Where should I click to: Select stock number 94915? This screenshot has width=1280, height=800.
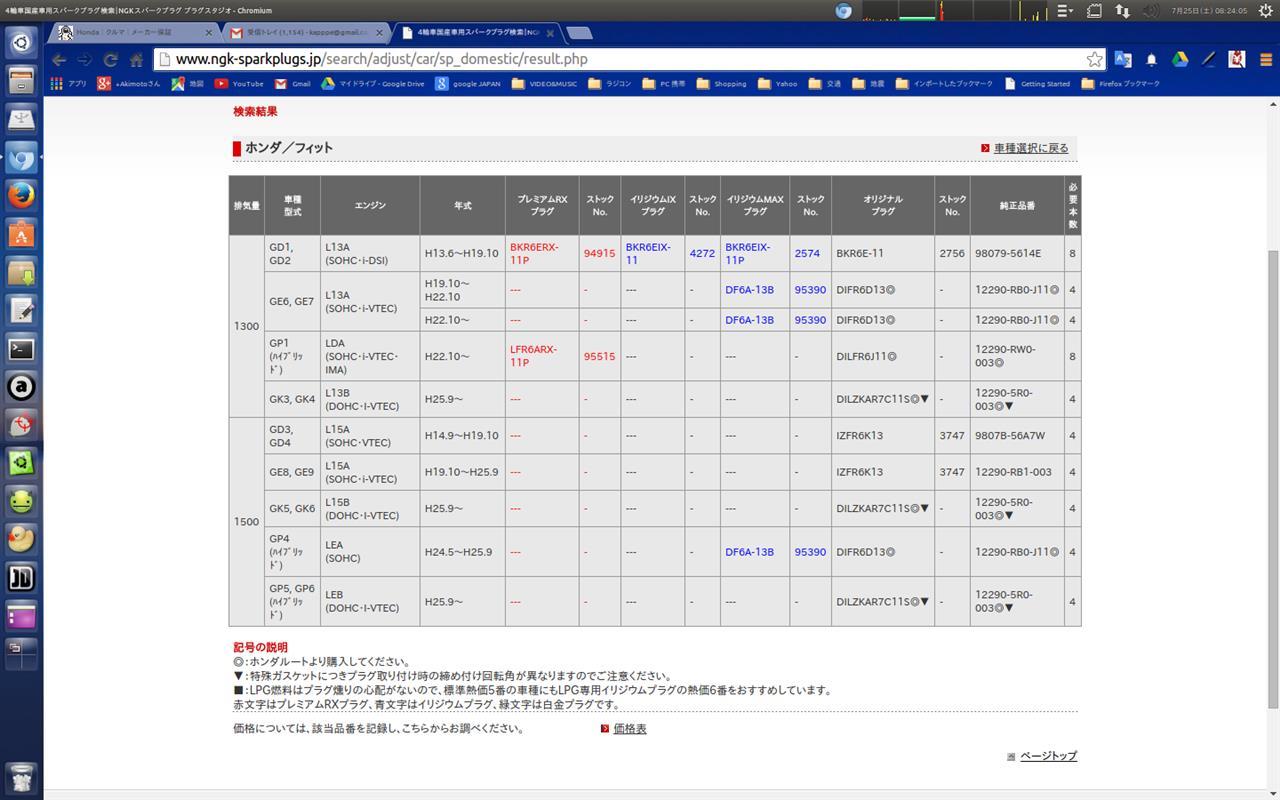pos(599,254)
